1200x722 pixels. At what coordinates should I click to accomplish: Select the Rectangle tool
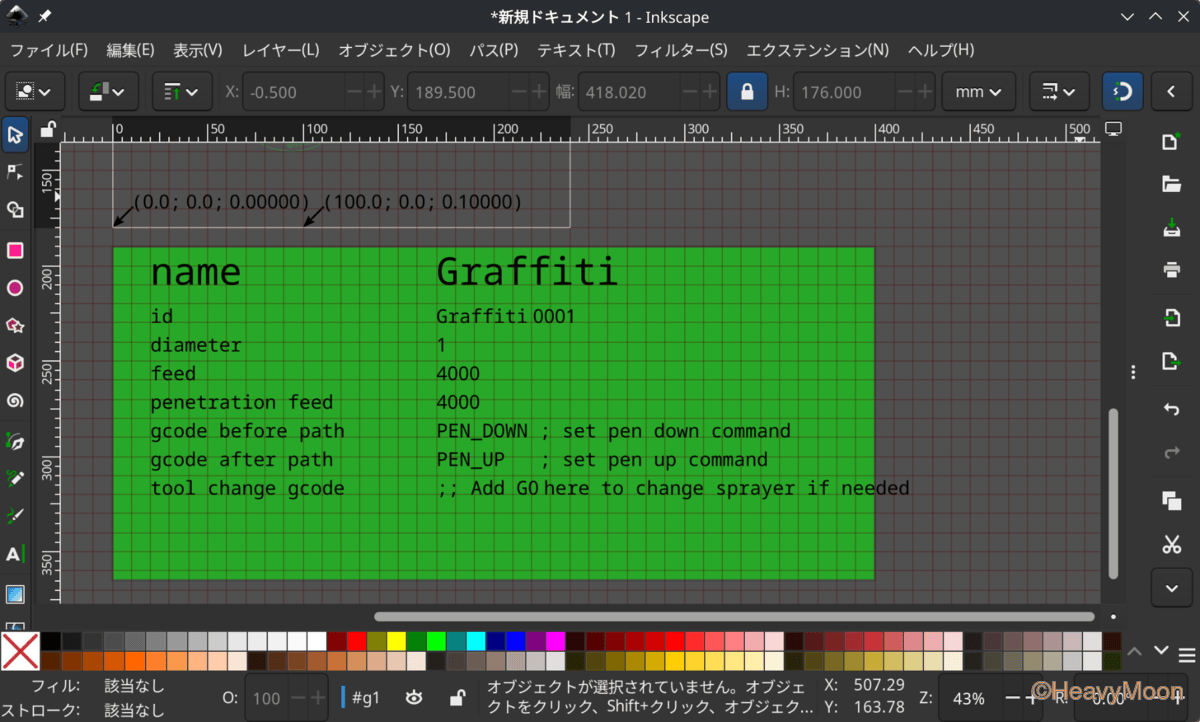click(15, 249)
